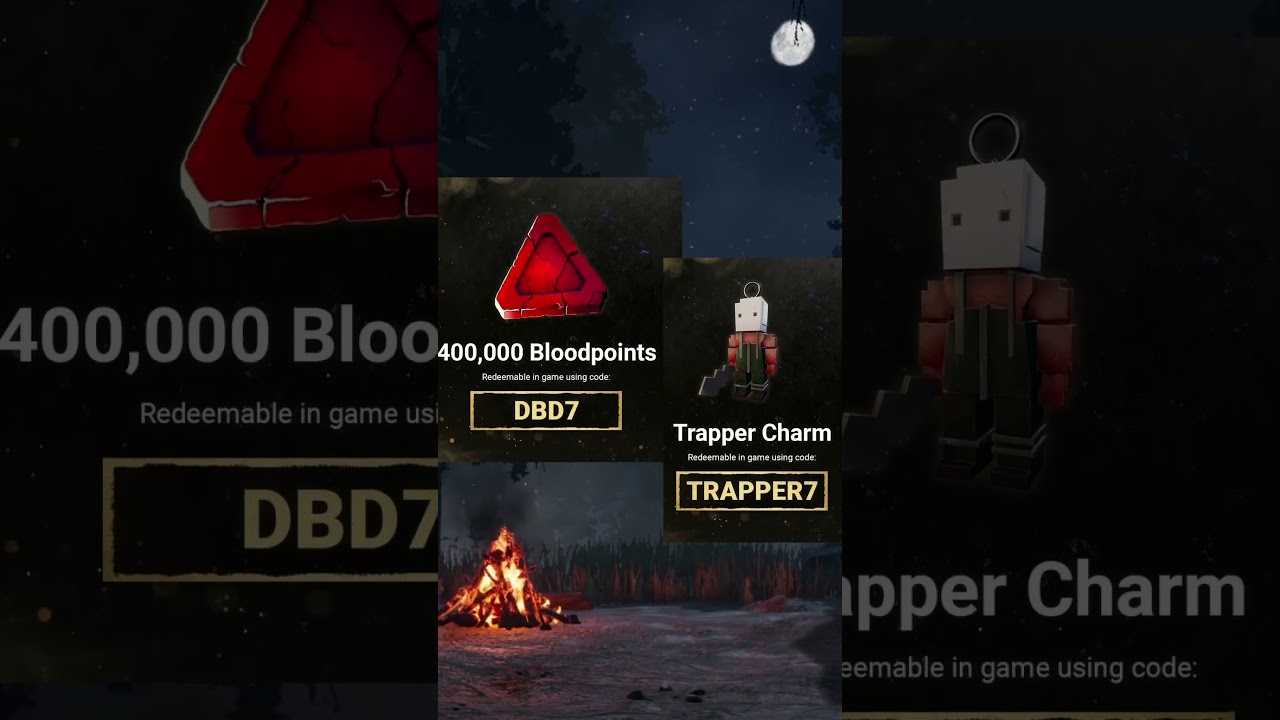Viewport: 1280px width, 720px height.
Task: Click the keyring atop the large blurred charm
Action: (994, 138)
